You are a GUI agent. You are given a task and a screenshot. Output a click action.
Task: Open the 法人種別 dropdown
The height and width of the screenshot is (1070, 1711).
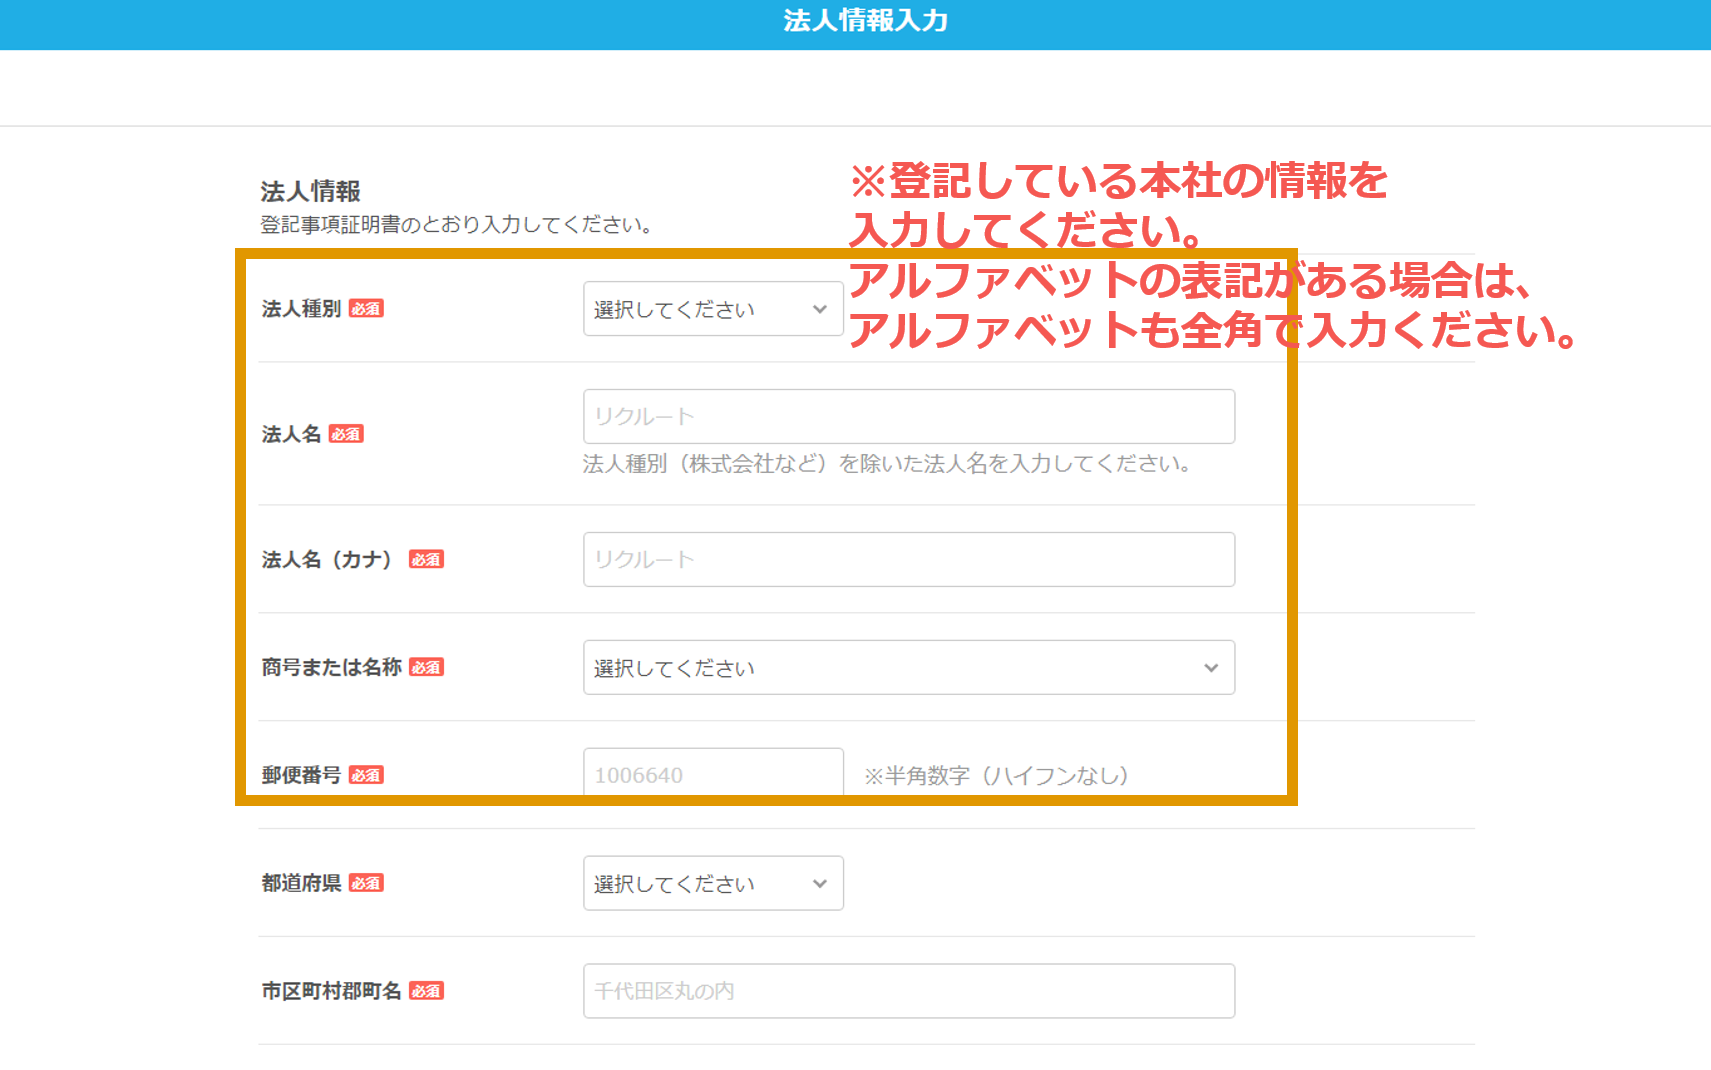712,309
